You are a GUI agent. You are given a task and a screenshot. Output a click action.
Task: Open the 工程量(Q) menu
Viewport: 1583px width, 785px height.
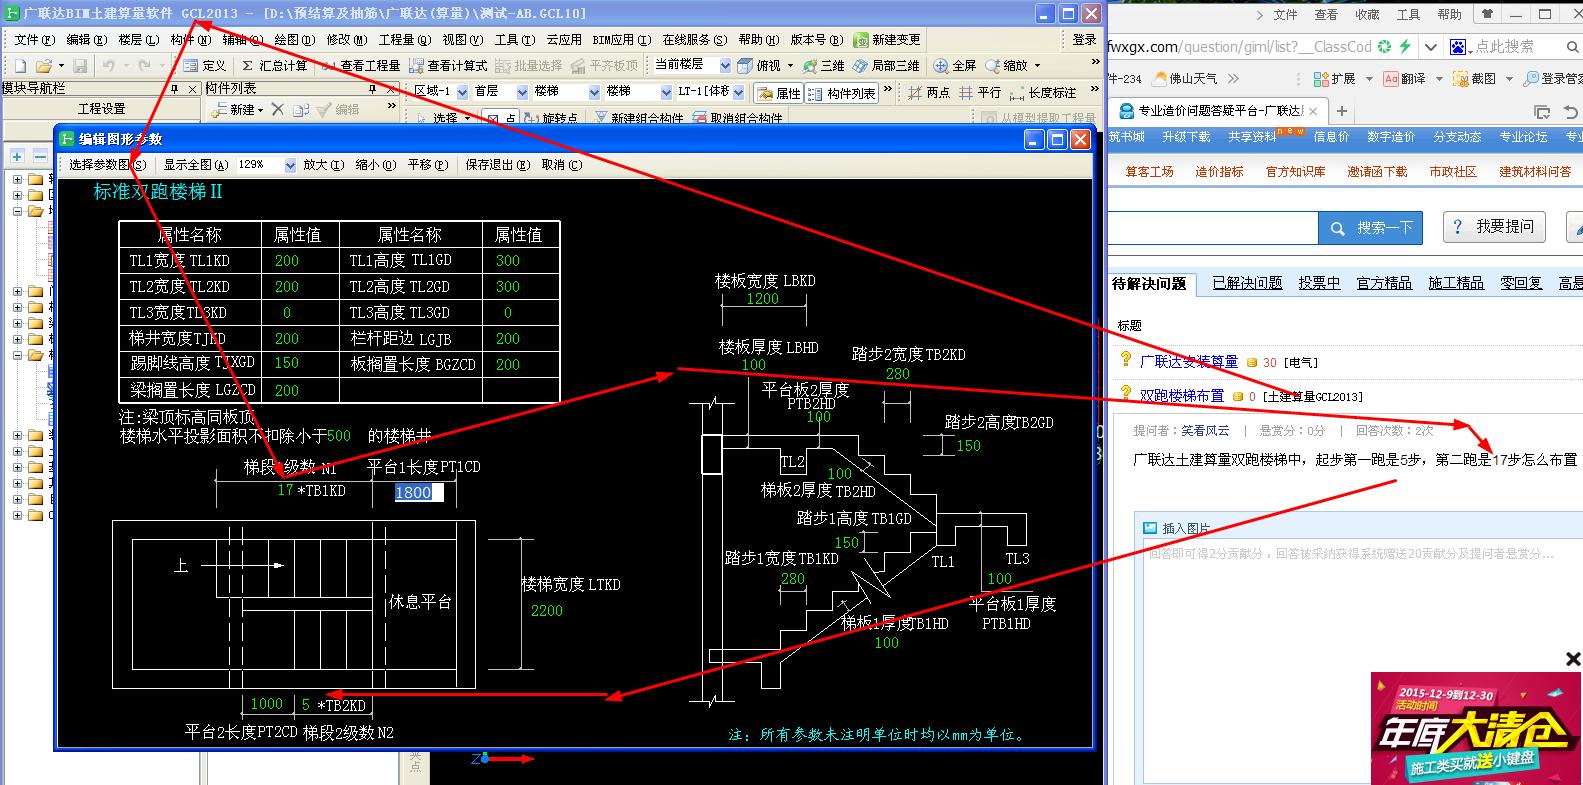pyautogui.click(x=404, y=40)
